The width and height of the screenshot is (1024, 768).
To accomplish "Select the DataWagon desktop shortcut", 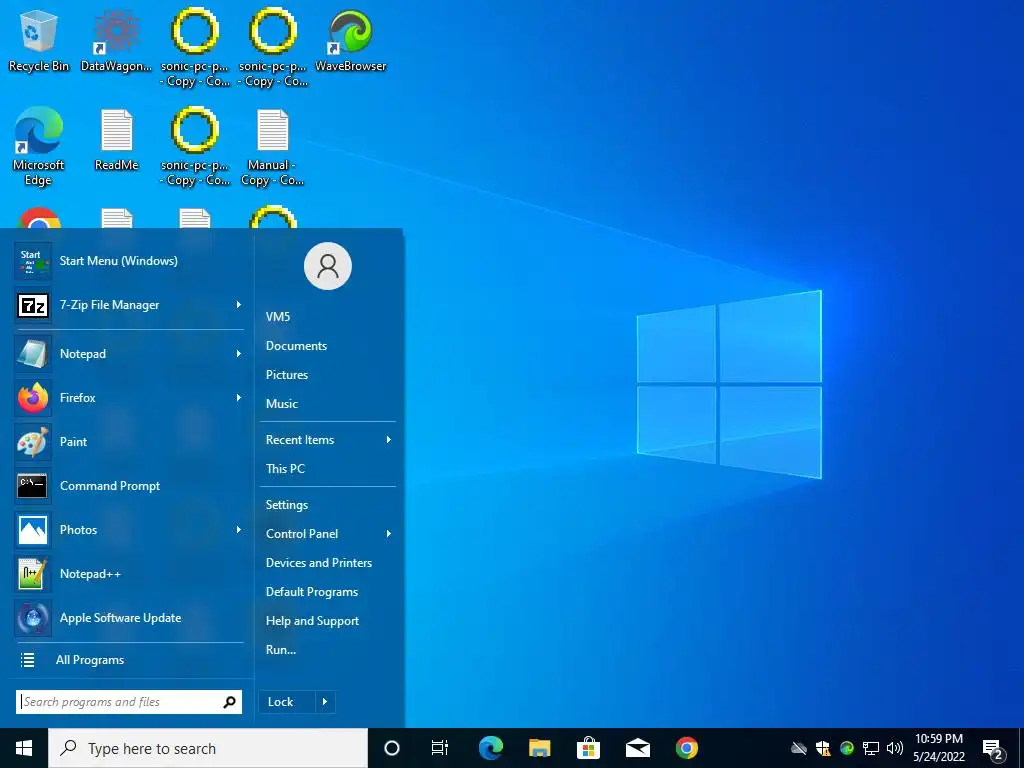I will [116, 40].
